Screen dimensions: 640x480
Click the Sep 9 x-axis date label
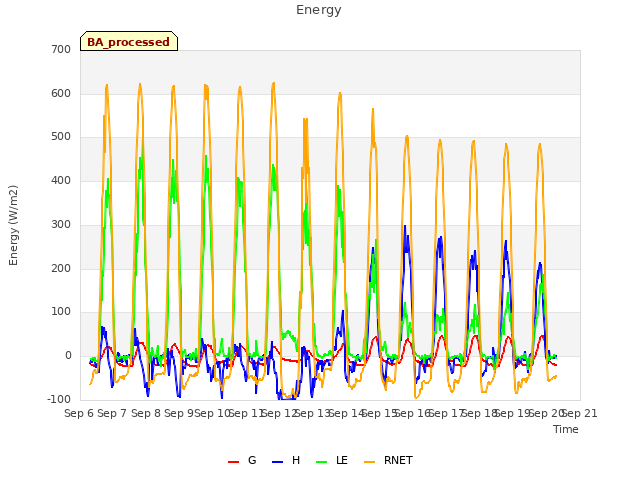coord(179,413)
